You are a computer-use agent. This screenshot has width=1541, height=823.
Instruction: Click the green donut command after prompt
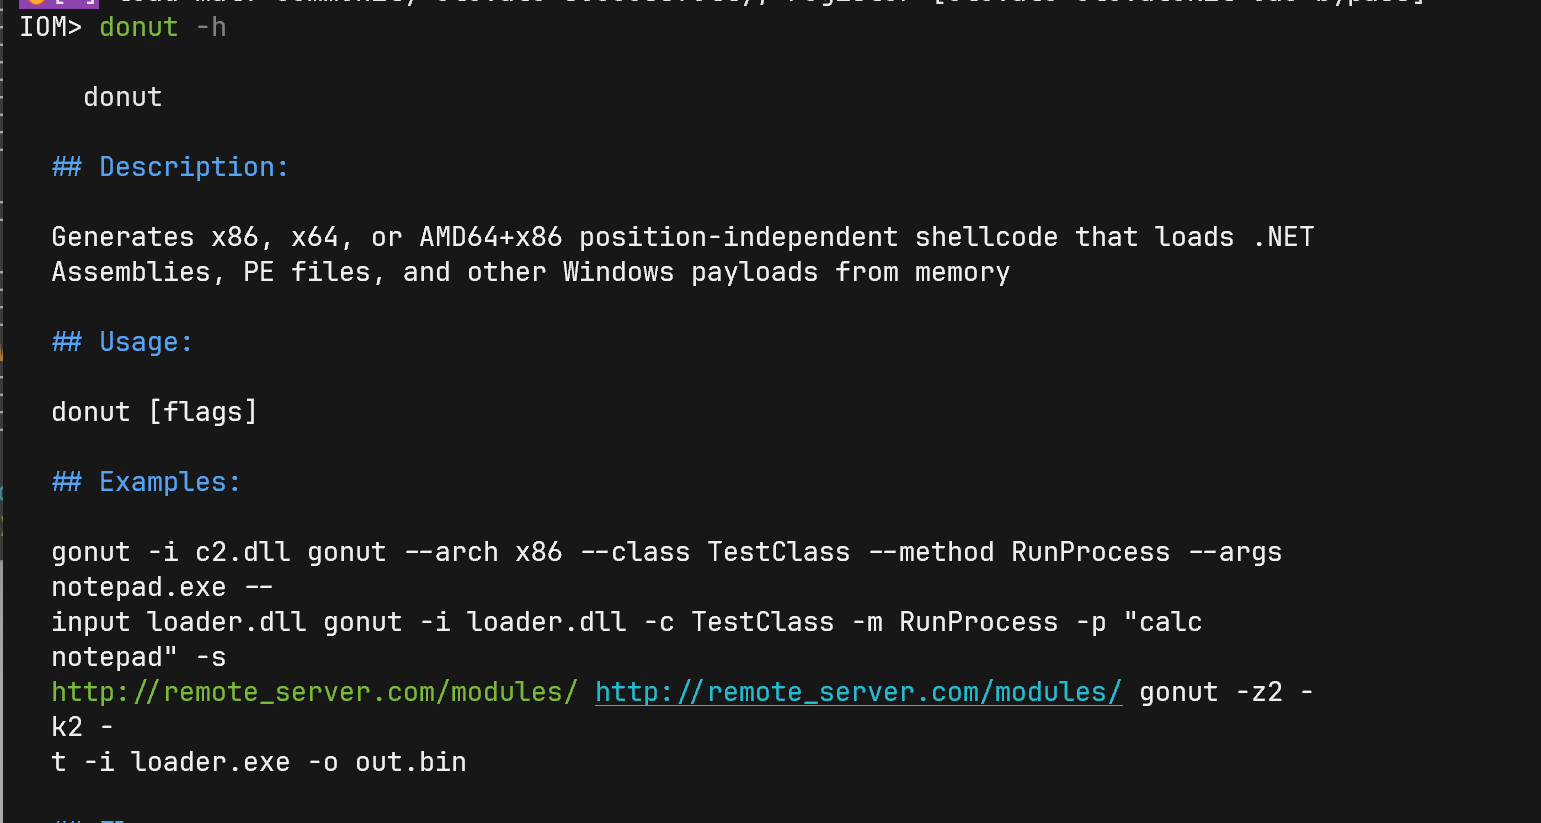coord(138,27)
